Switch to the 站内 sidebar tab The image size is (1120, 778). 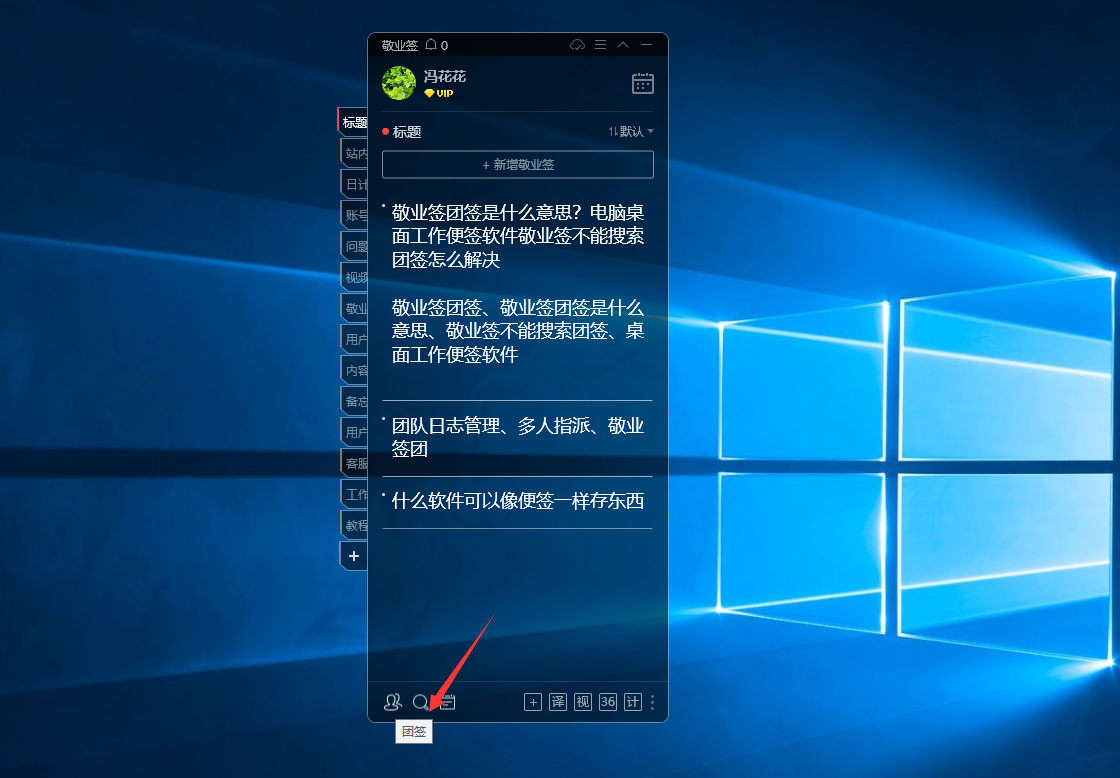pyautogui.click(x=355, y=154)
